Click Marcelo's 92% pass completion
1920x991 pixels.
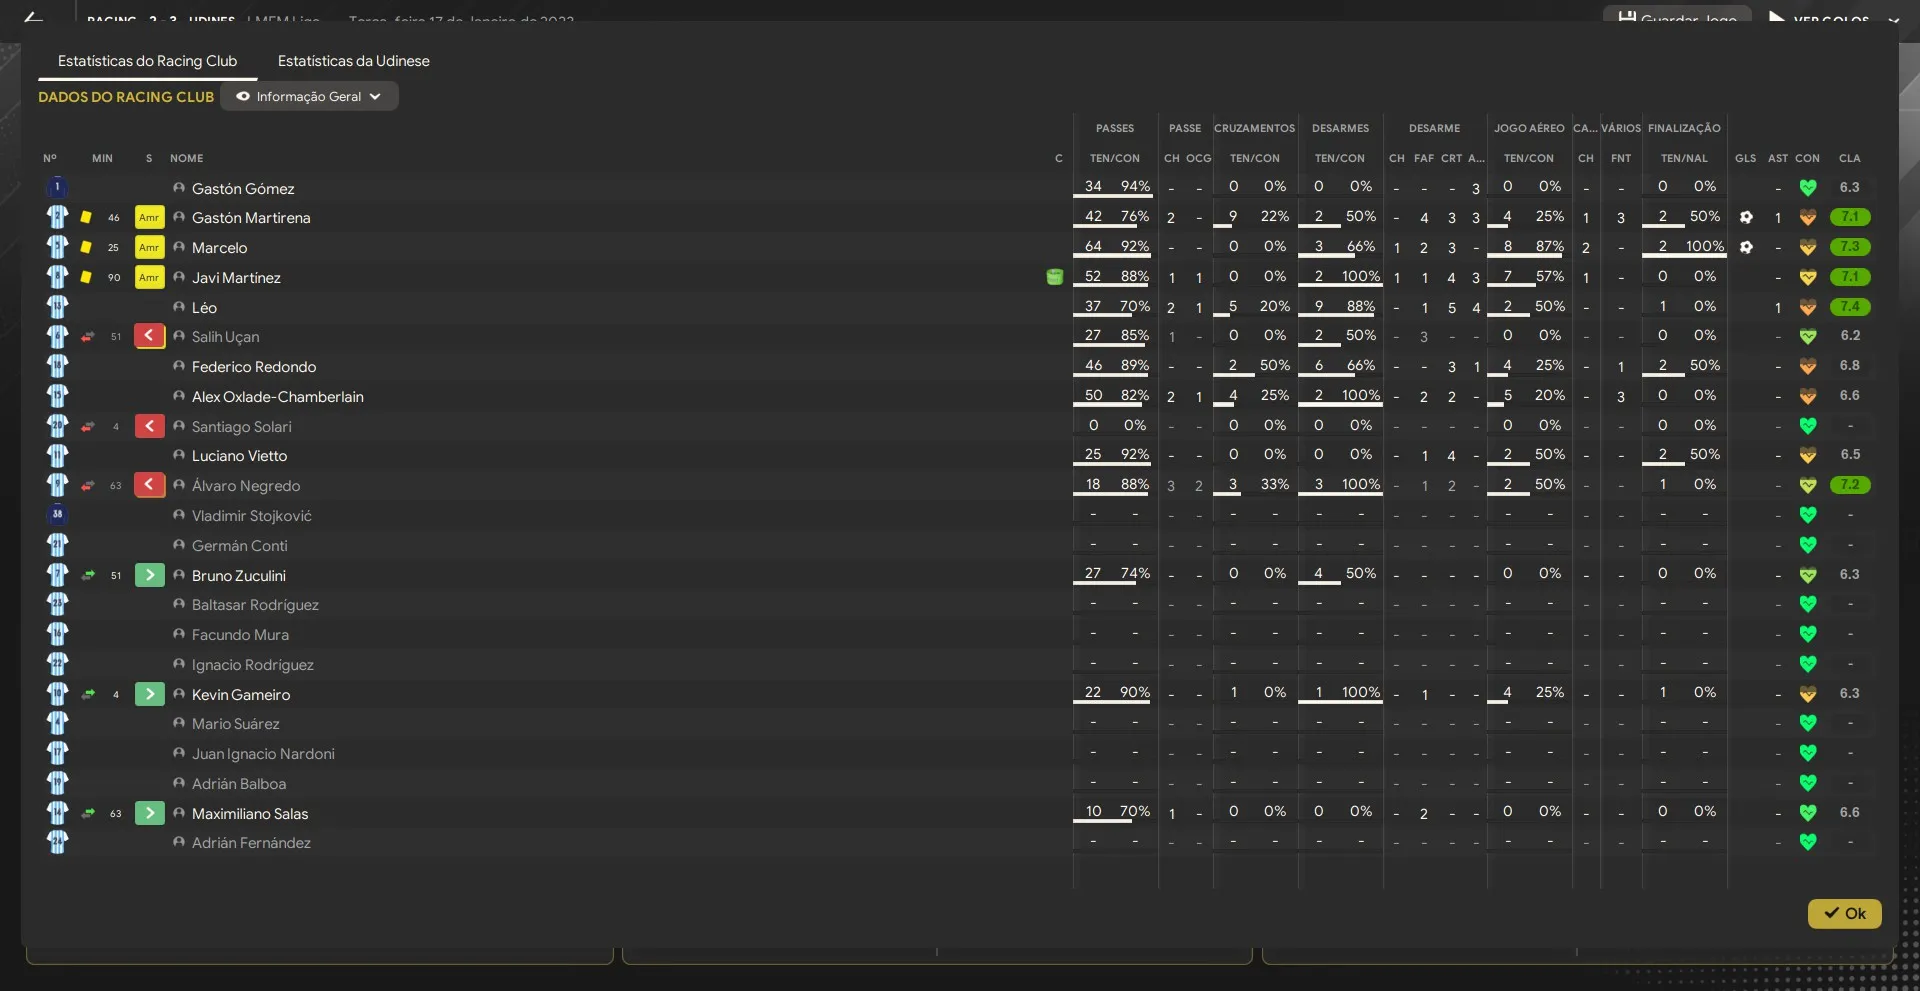tap(1135, 246)
